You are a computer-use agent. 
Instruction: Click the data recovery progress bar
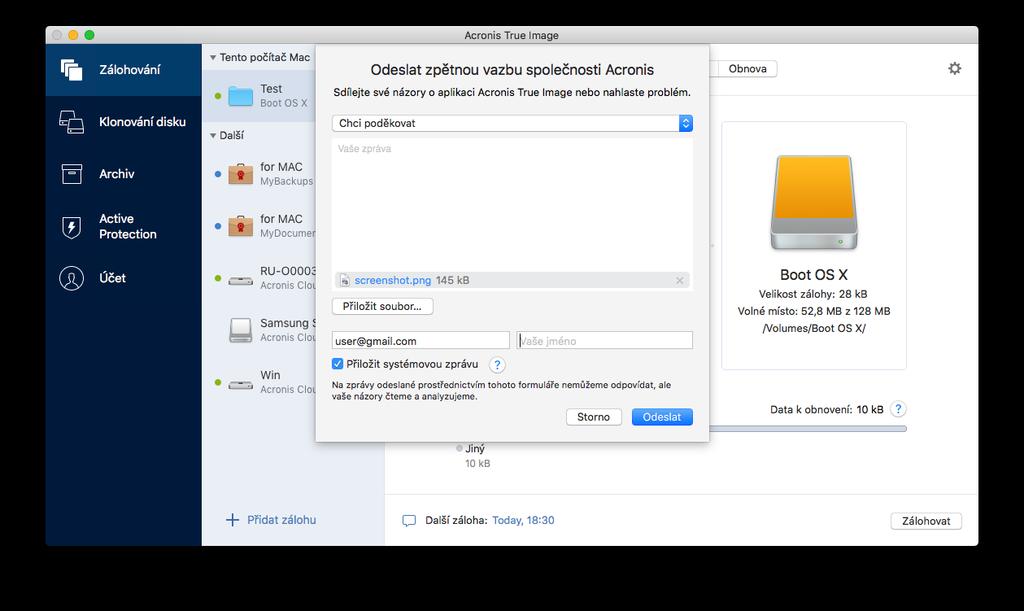coord(807,429)
